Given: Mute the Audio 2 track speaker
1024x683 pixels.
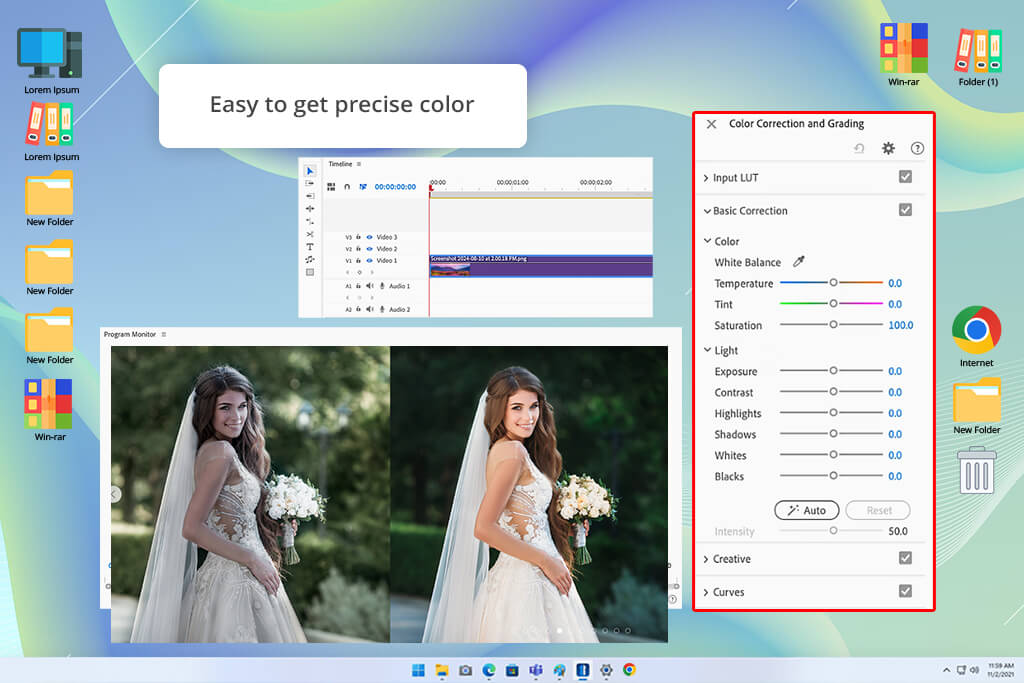Looking at the screenshot, I should click(x=370, y=309).
